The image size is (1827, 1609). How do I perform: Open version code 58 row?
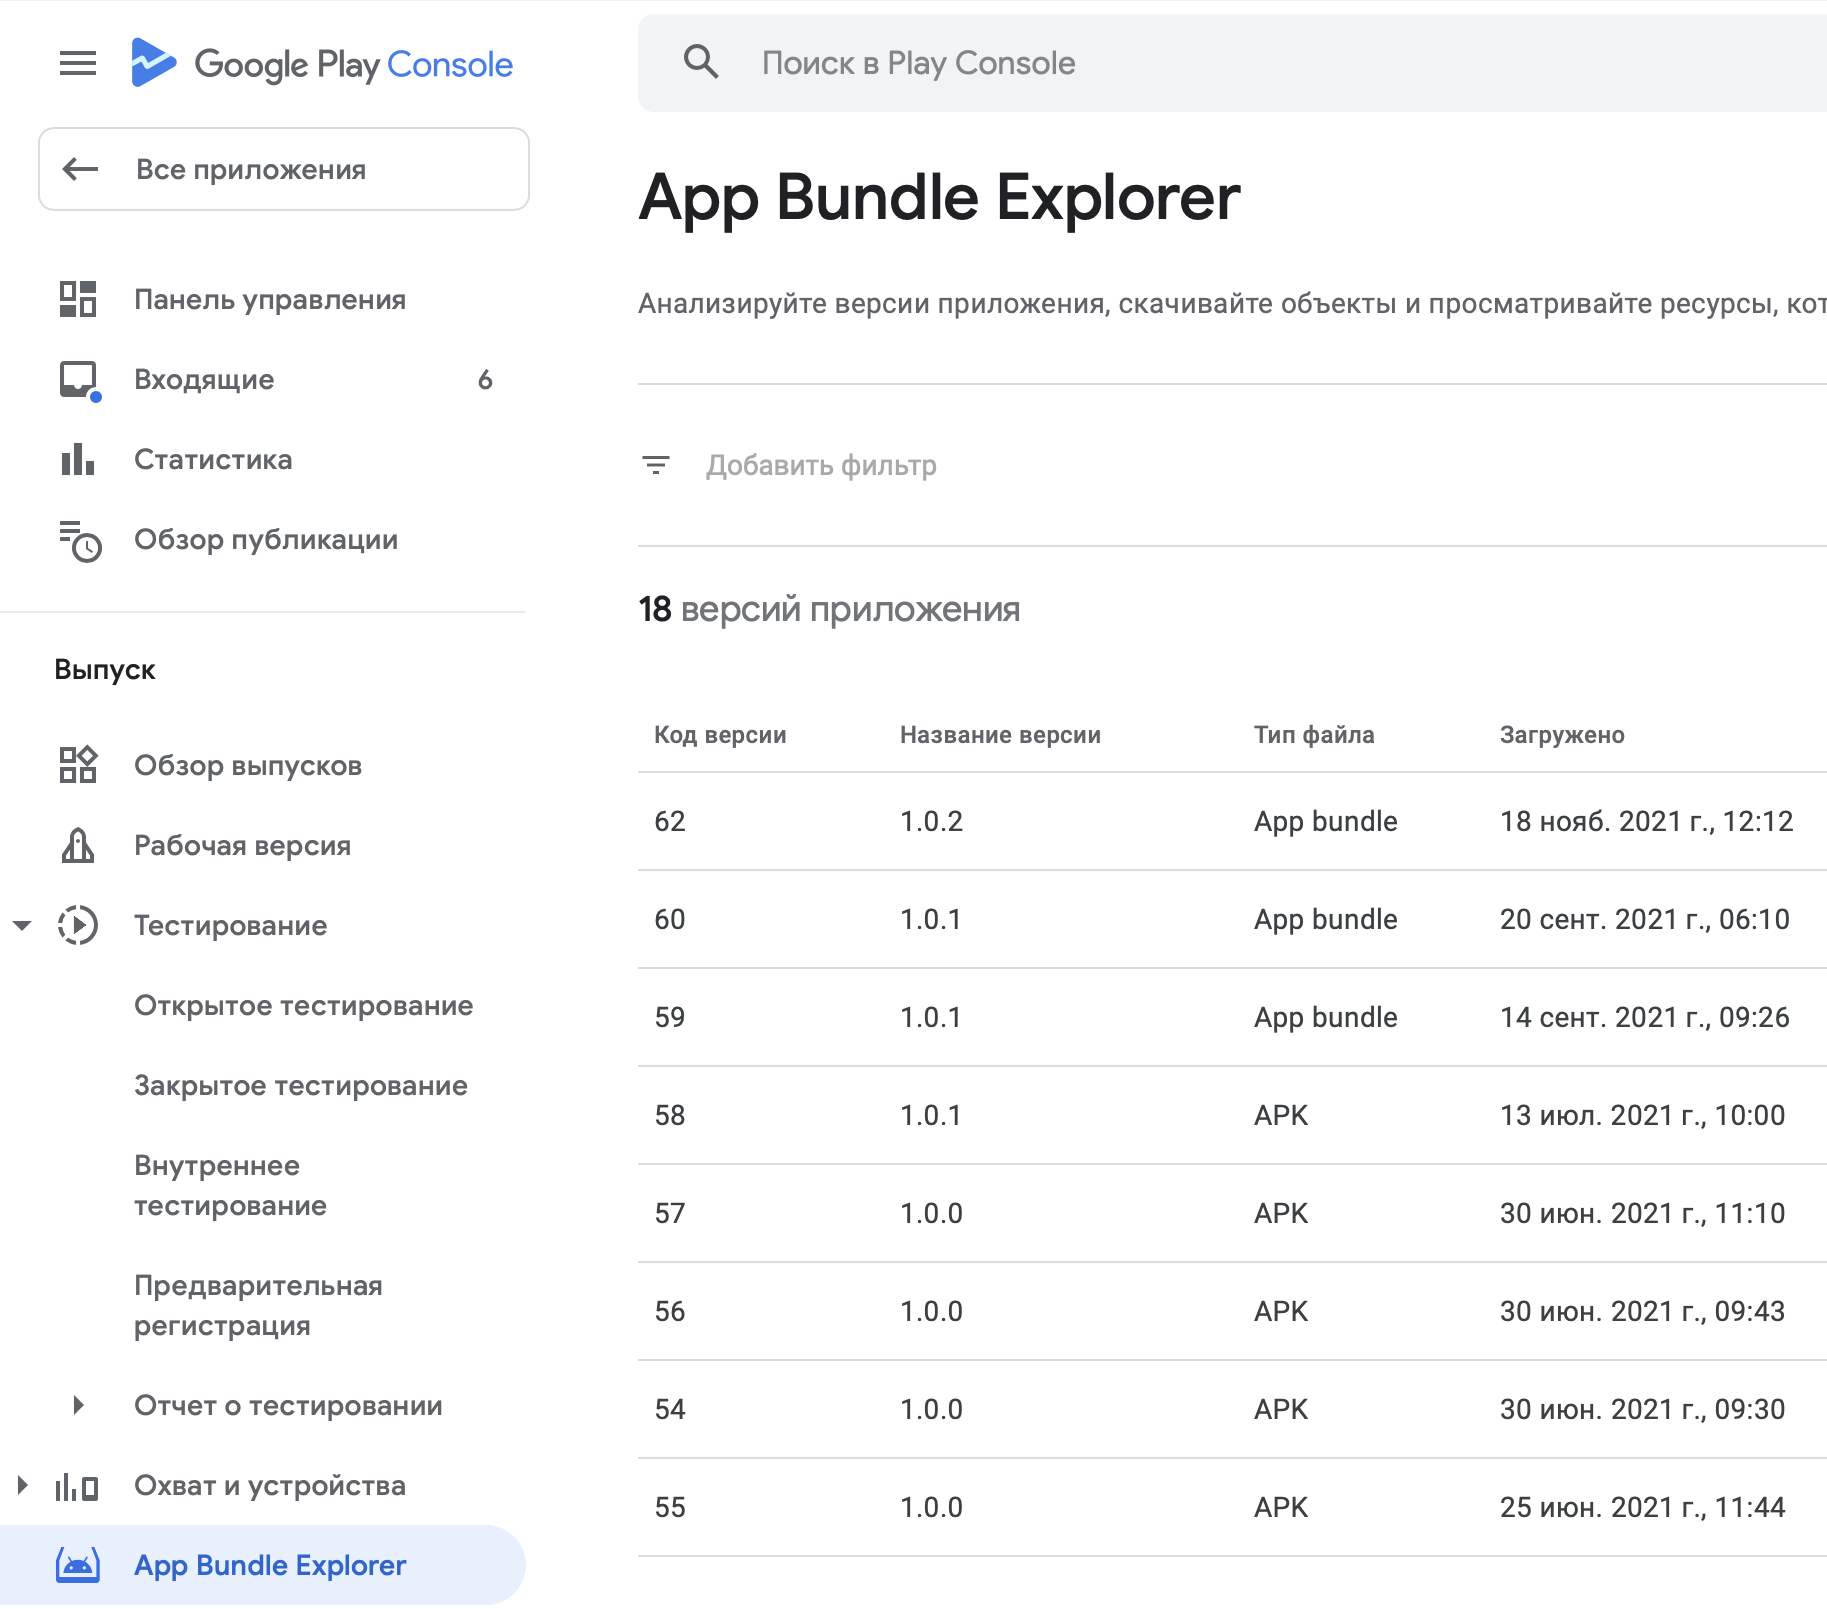1232,1115
